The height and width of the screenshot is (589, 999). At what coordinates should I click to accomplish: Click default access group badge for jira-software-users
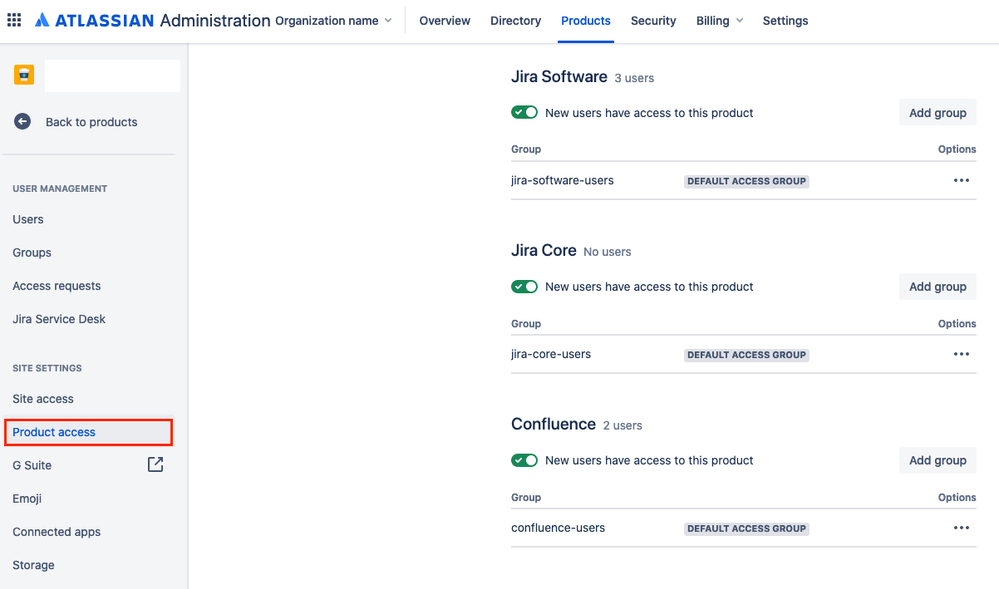click(x=747, y=181)
